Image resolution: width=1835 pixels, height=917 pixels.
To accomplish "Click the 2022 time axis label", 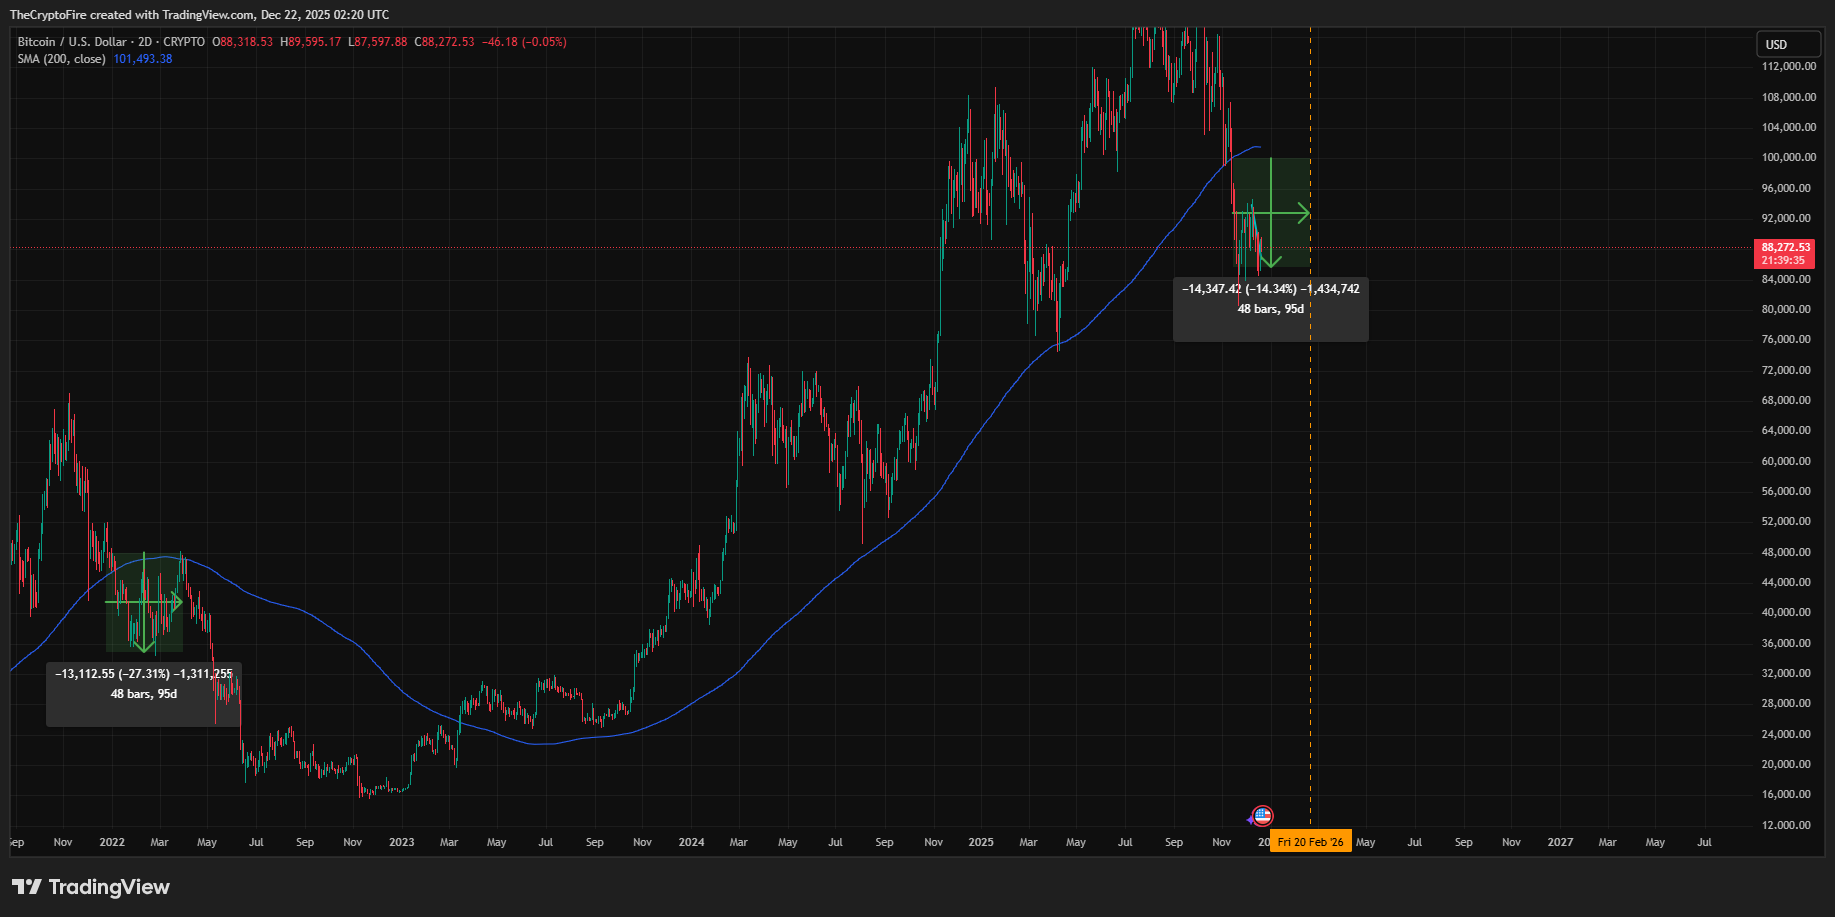I will click(112, 842).
